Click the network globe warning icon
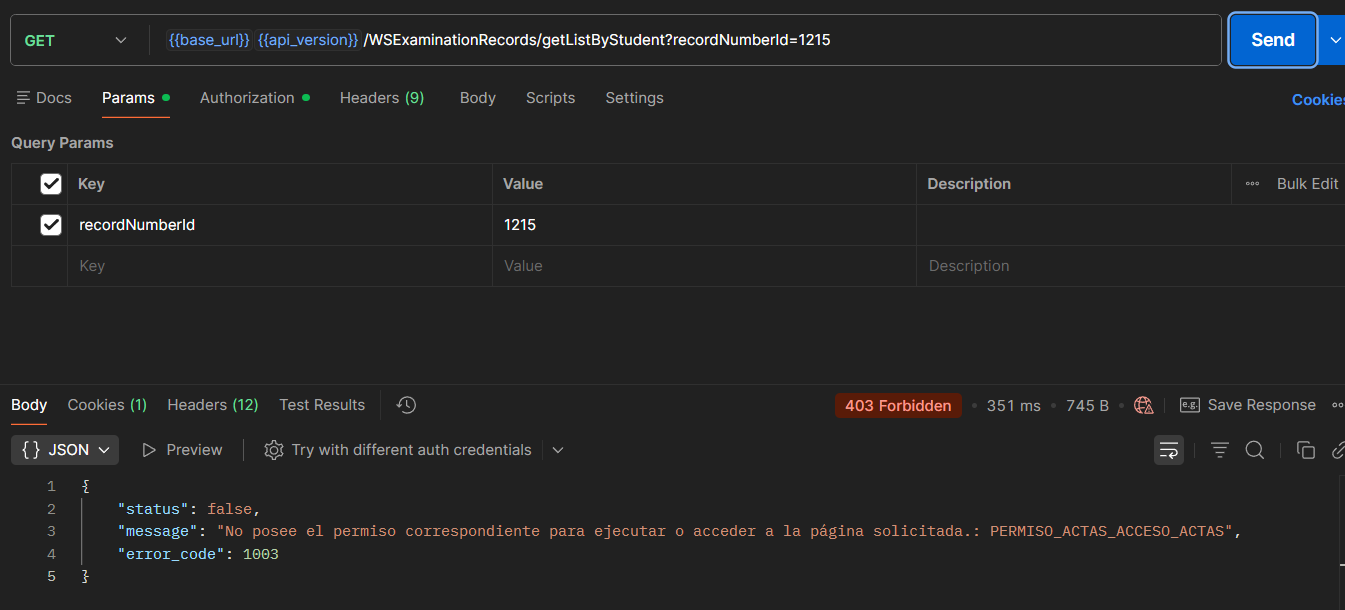 click(x=1144, y=405)
